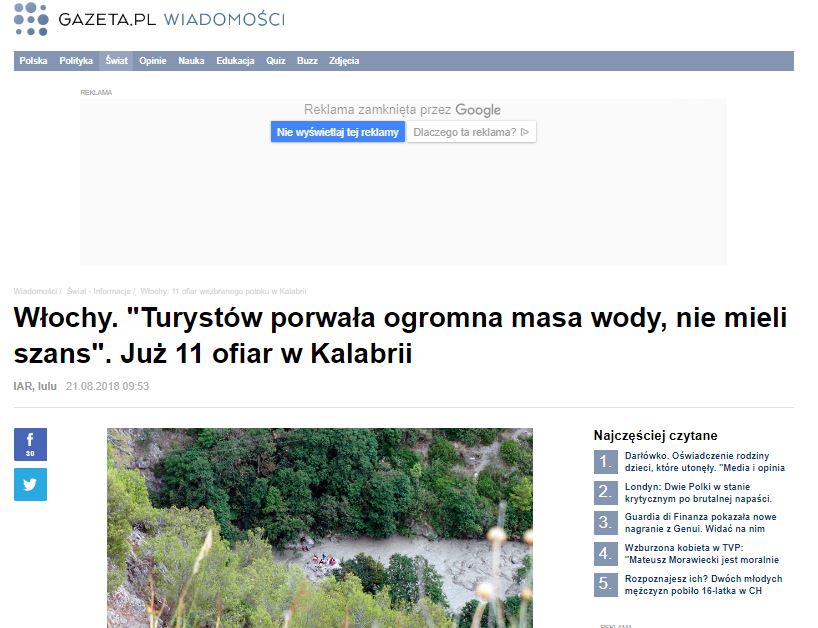818x628 pixels.
Task: Click 'Nie wyświetlaj tej reklamy' button
Action: pyautogui.click(x=338, y=132)
